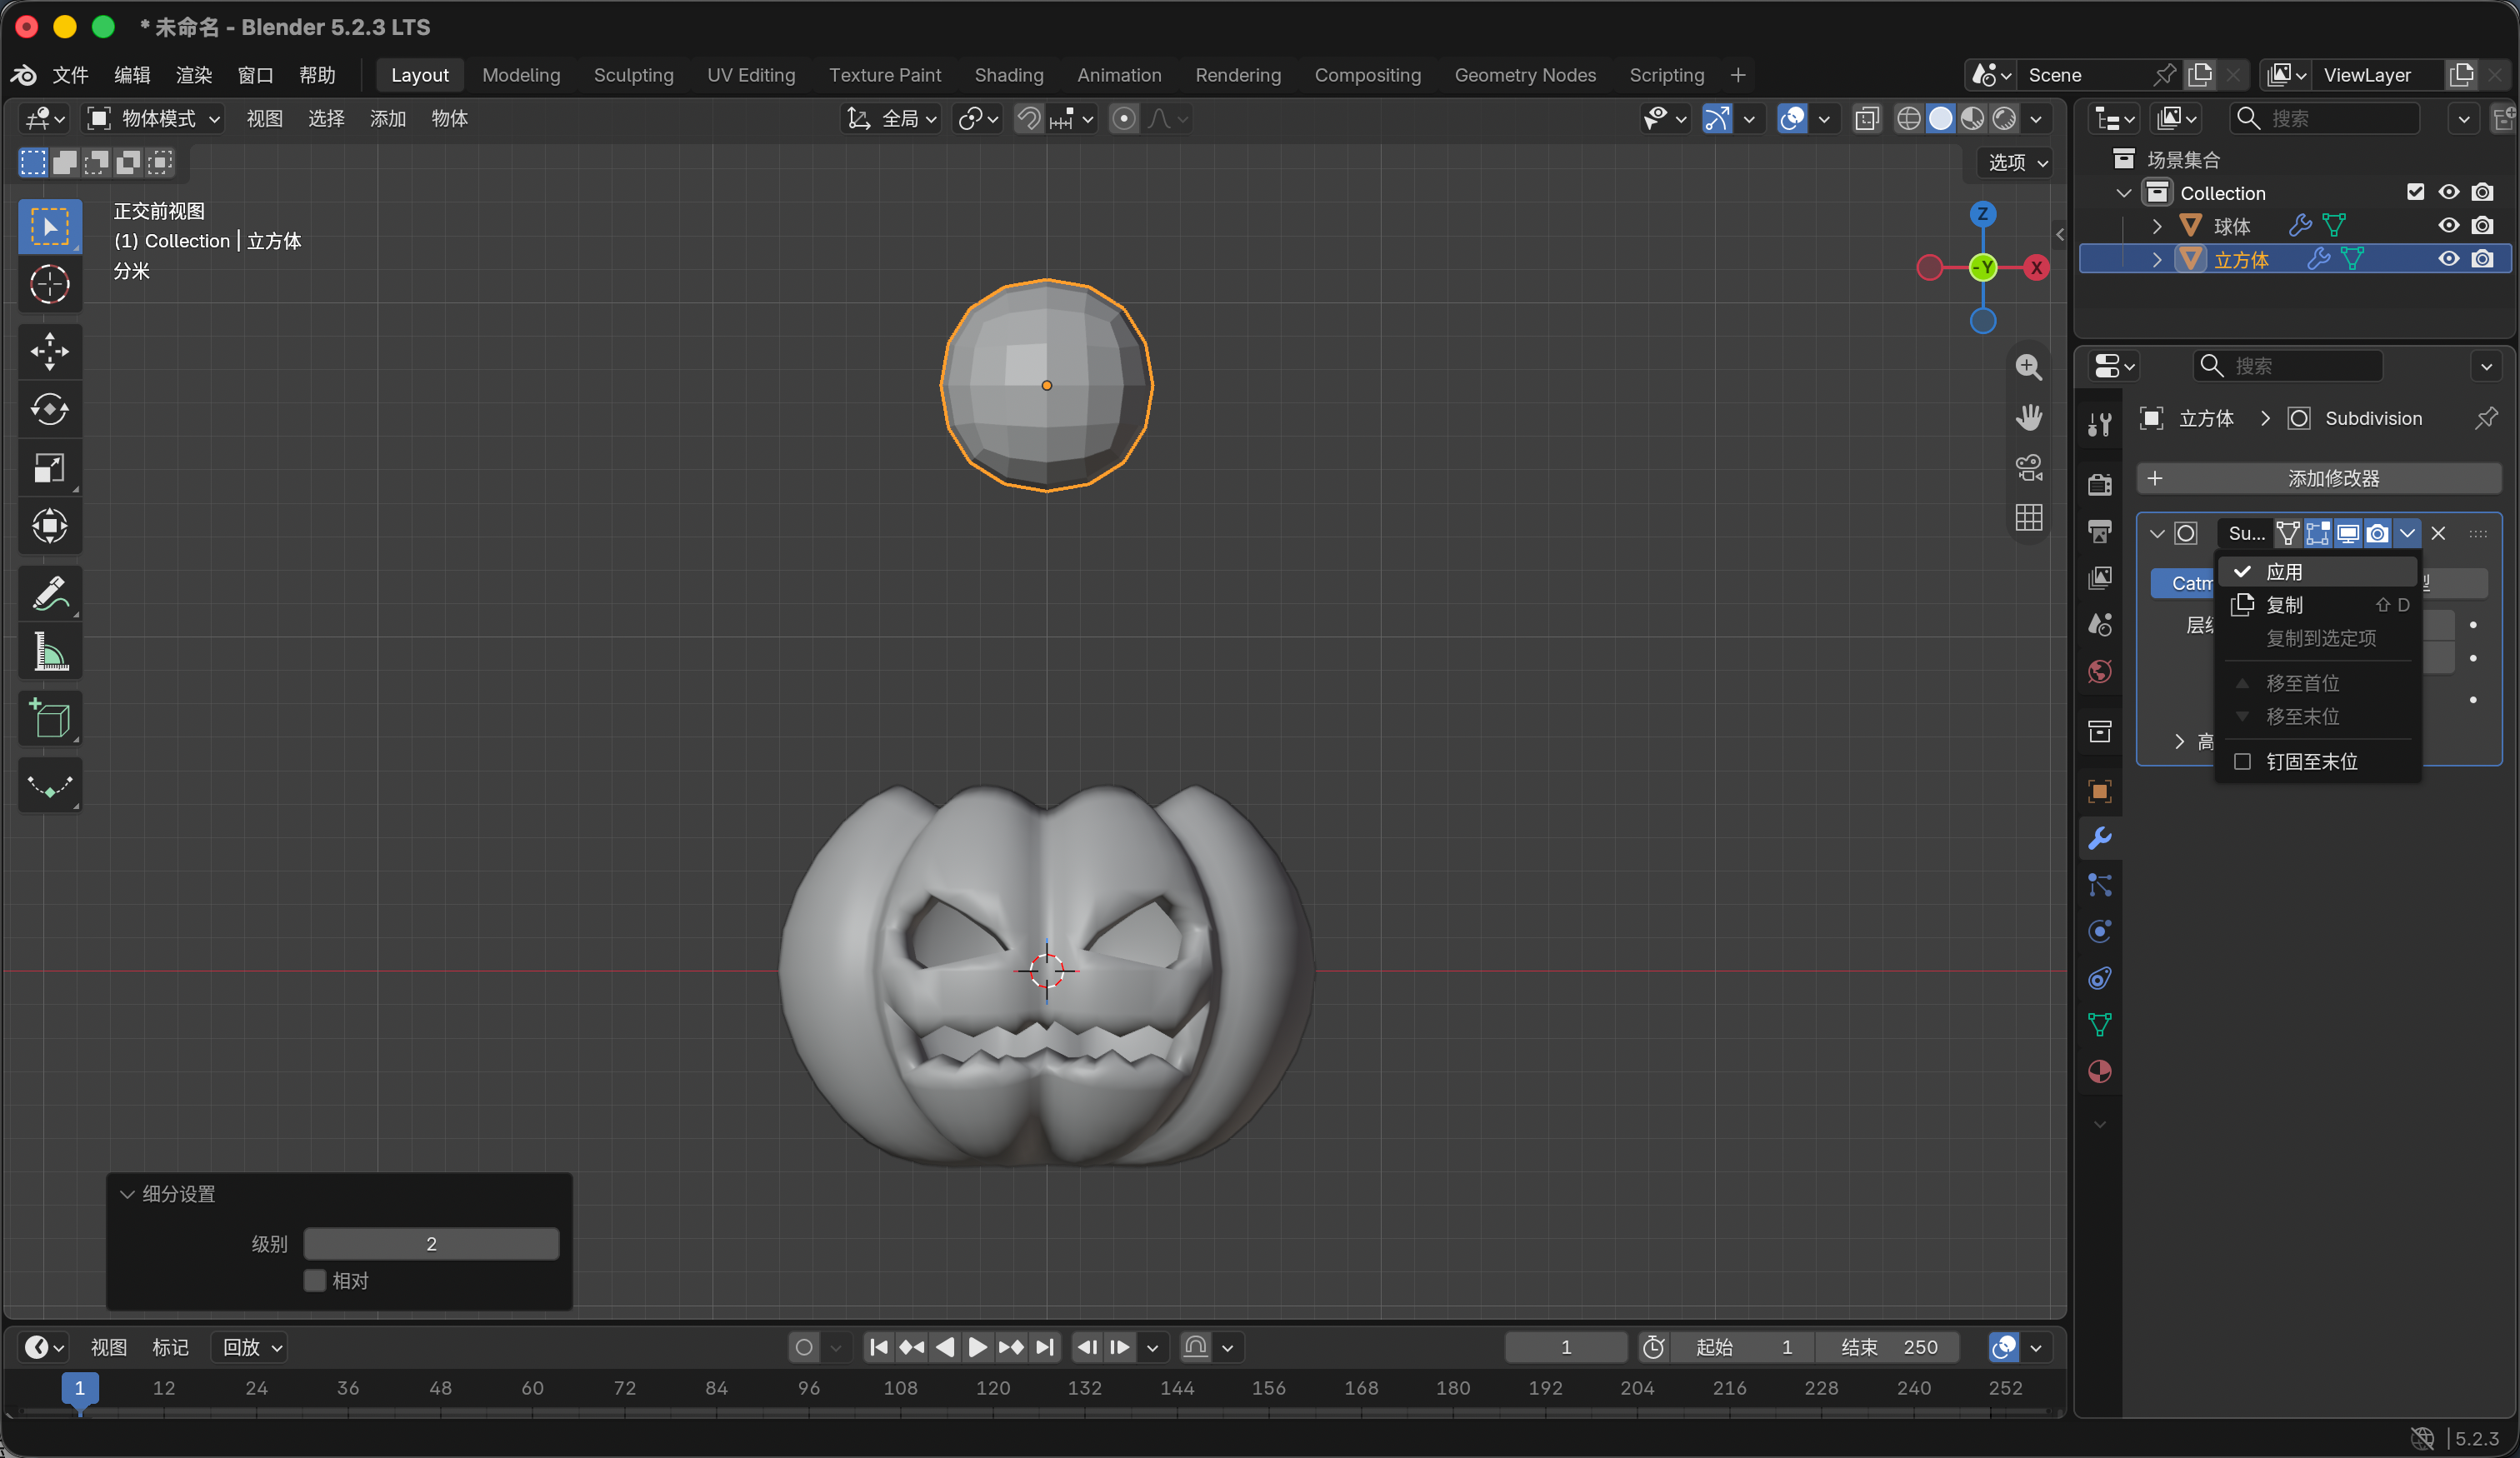This screenshot has height=1458, width=2520.
Task: Select the 3D Cursor tool
Action: tap(49, 284)
